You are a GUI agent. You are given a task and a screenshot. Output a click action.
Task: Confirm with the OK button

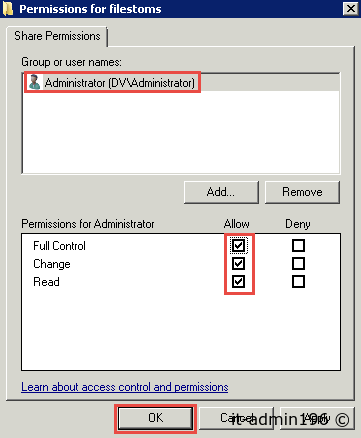pyautogui.click(x=155, y=418)
